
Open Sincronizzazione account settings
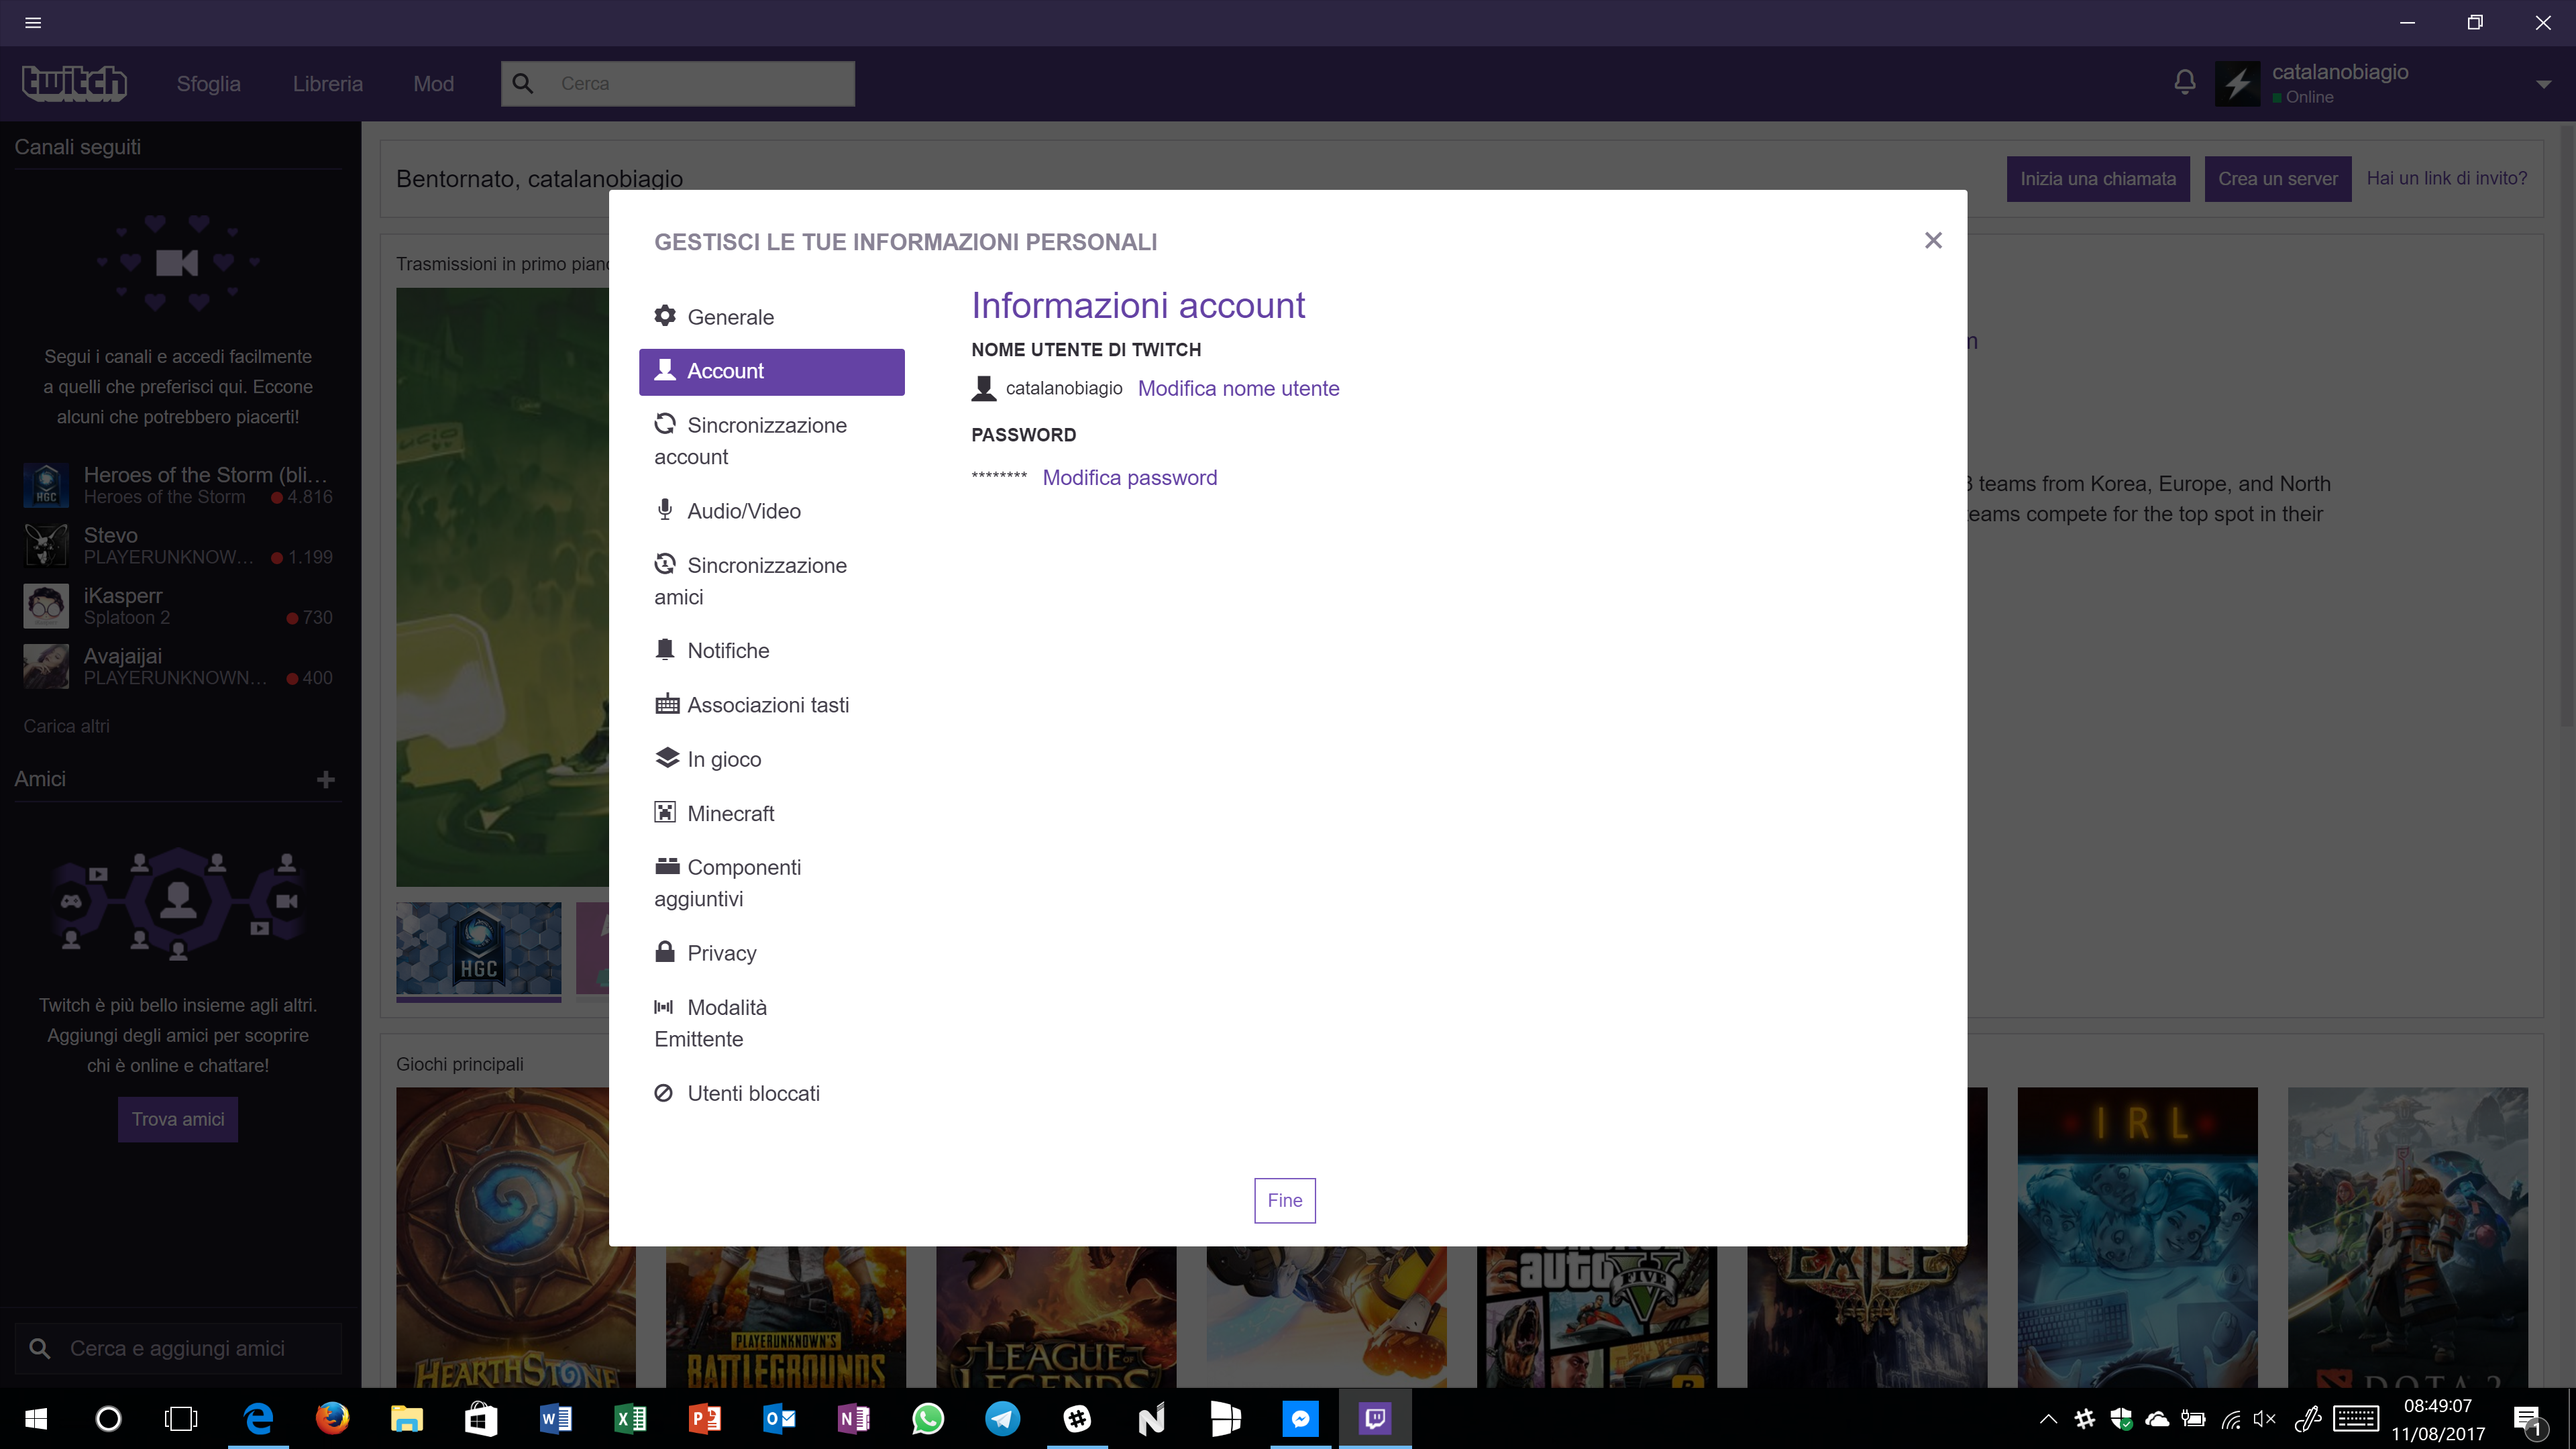click(771, 440)
